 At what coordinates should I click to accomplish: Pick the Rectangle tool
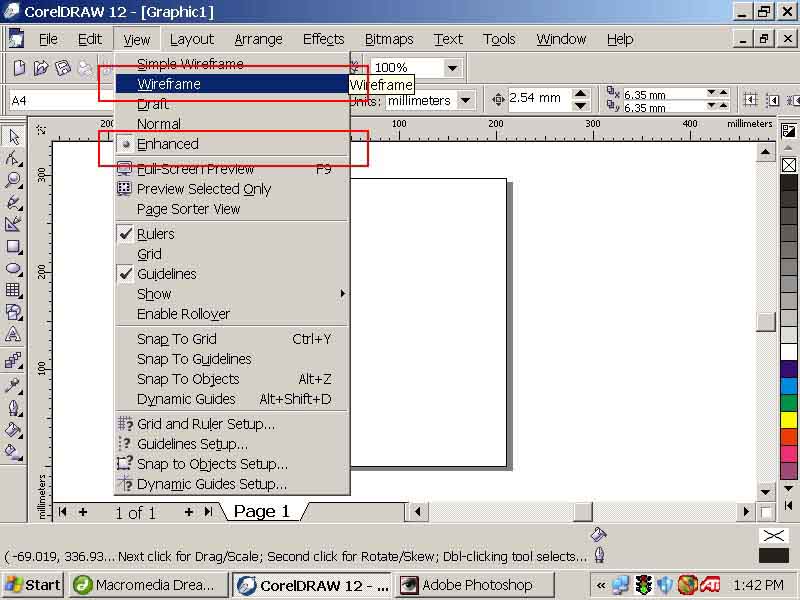pyautogui.click(x=13, y=247)
